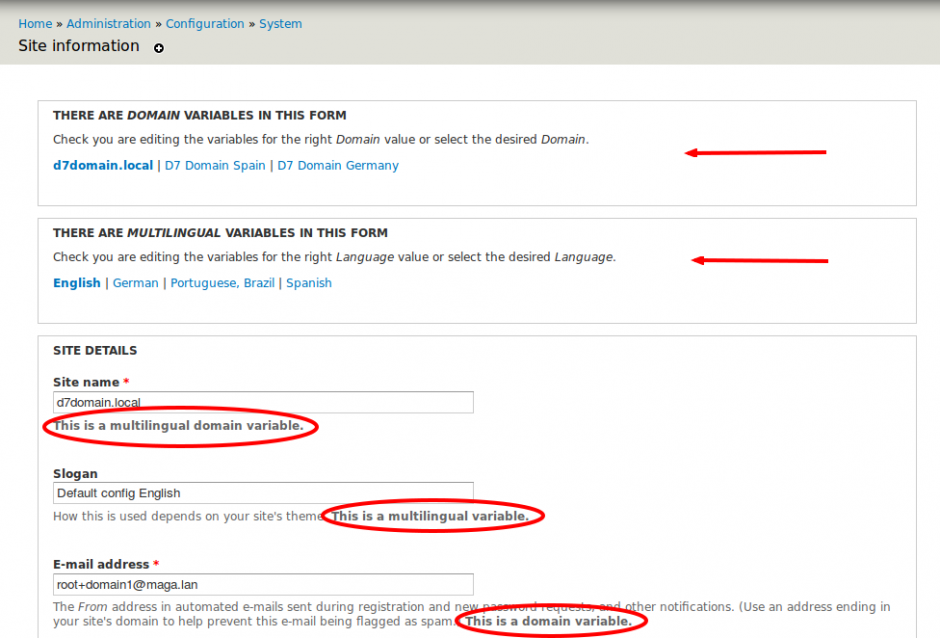Click the Site information page title
The width and height of the screenshot is (940, 638).
(78, 46)
